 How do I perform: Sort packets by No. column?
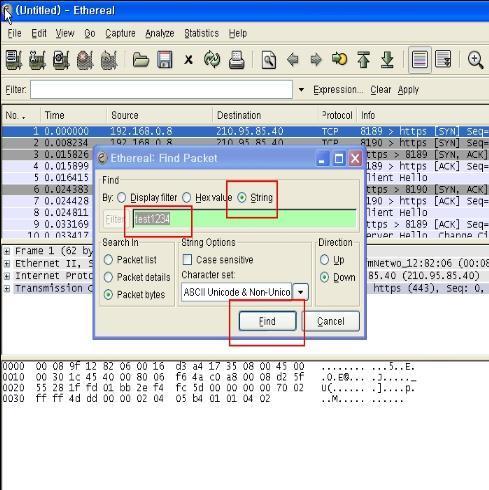[21, 115]
